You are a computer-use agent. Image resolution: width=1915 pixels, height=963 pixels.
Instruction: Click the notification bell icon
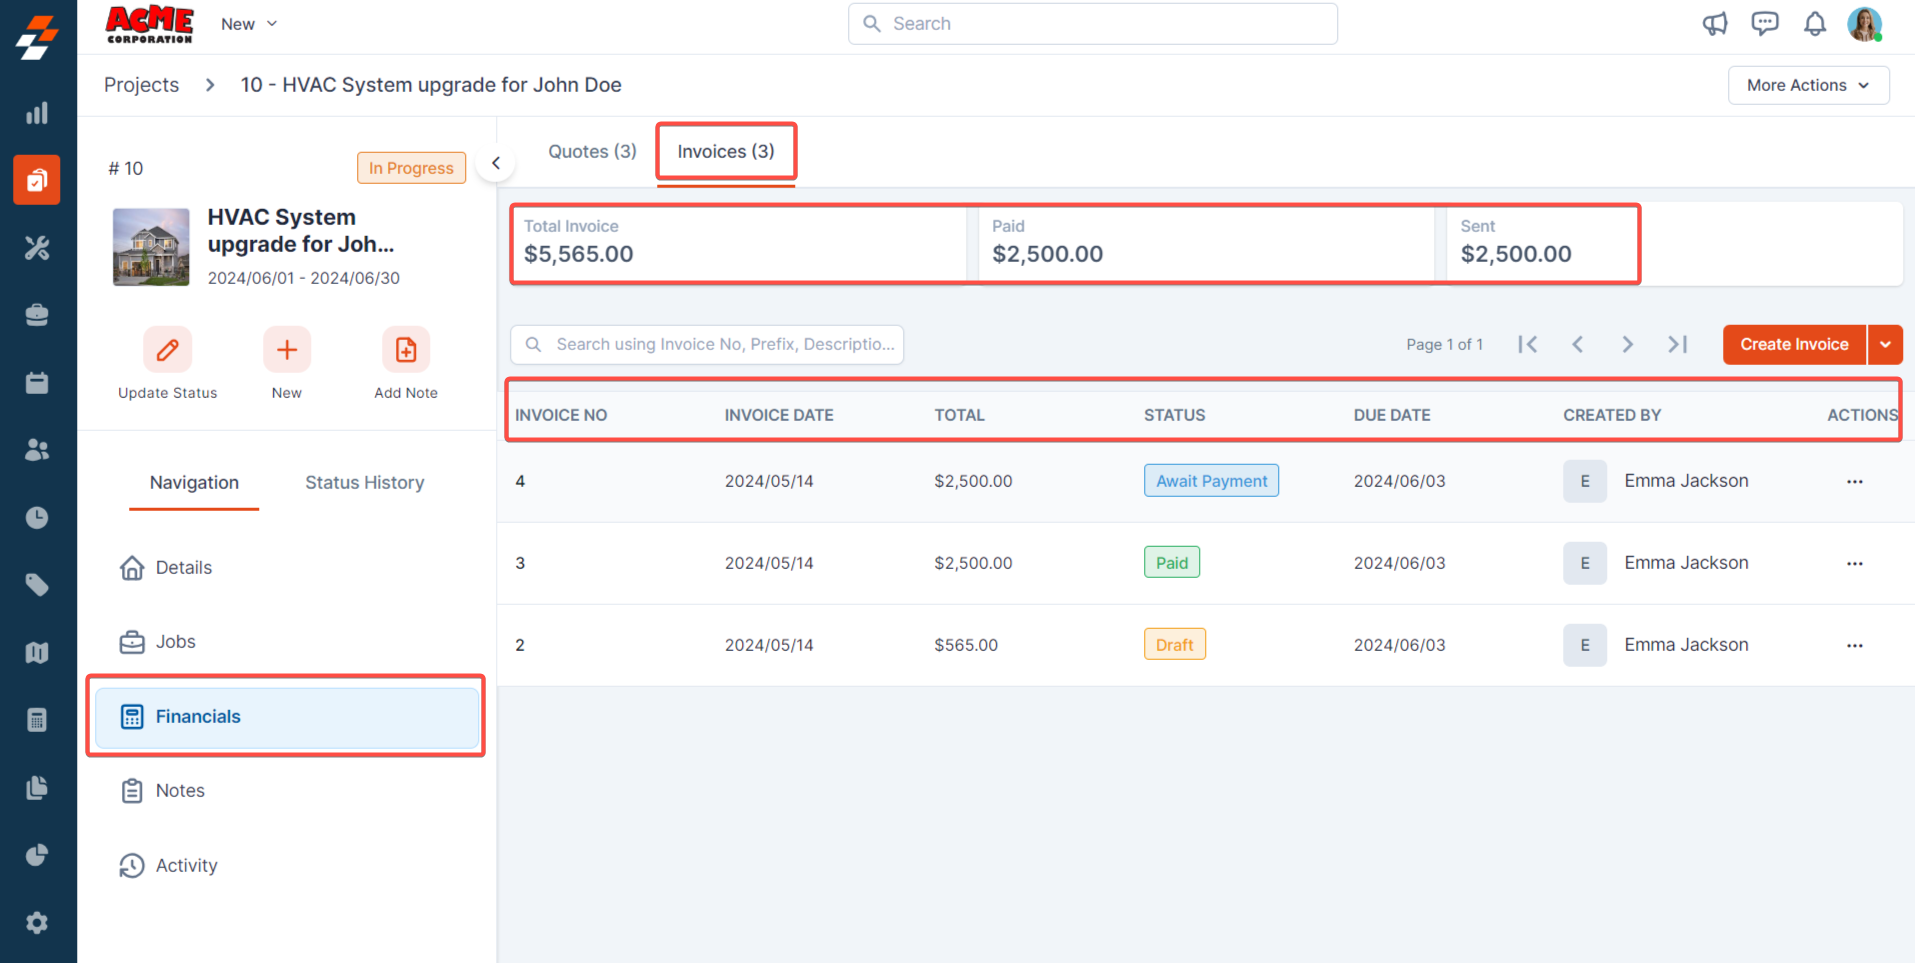point(1814,24)
